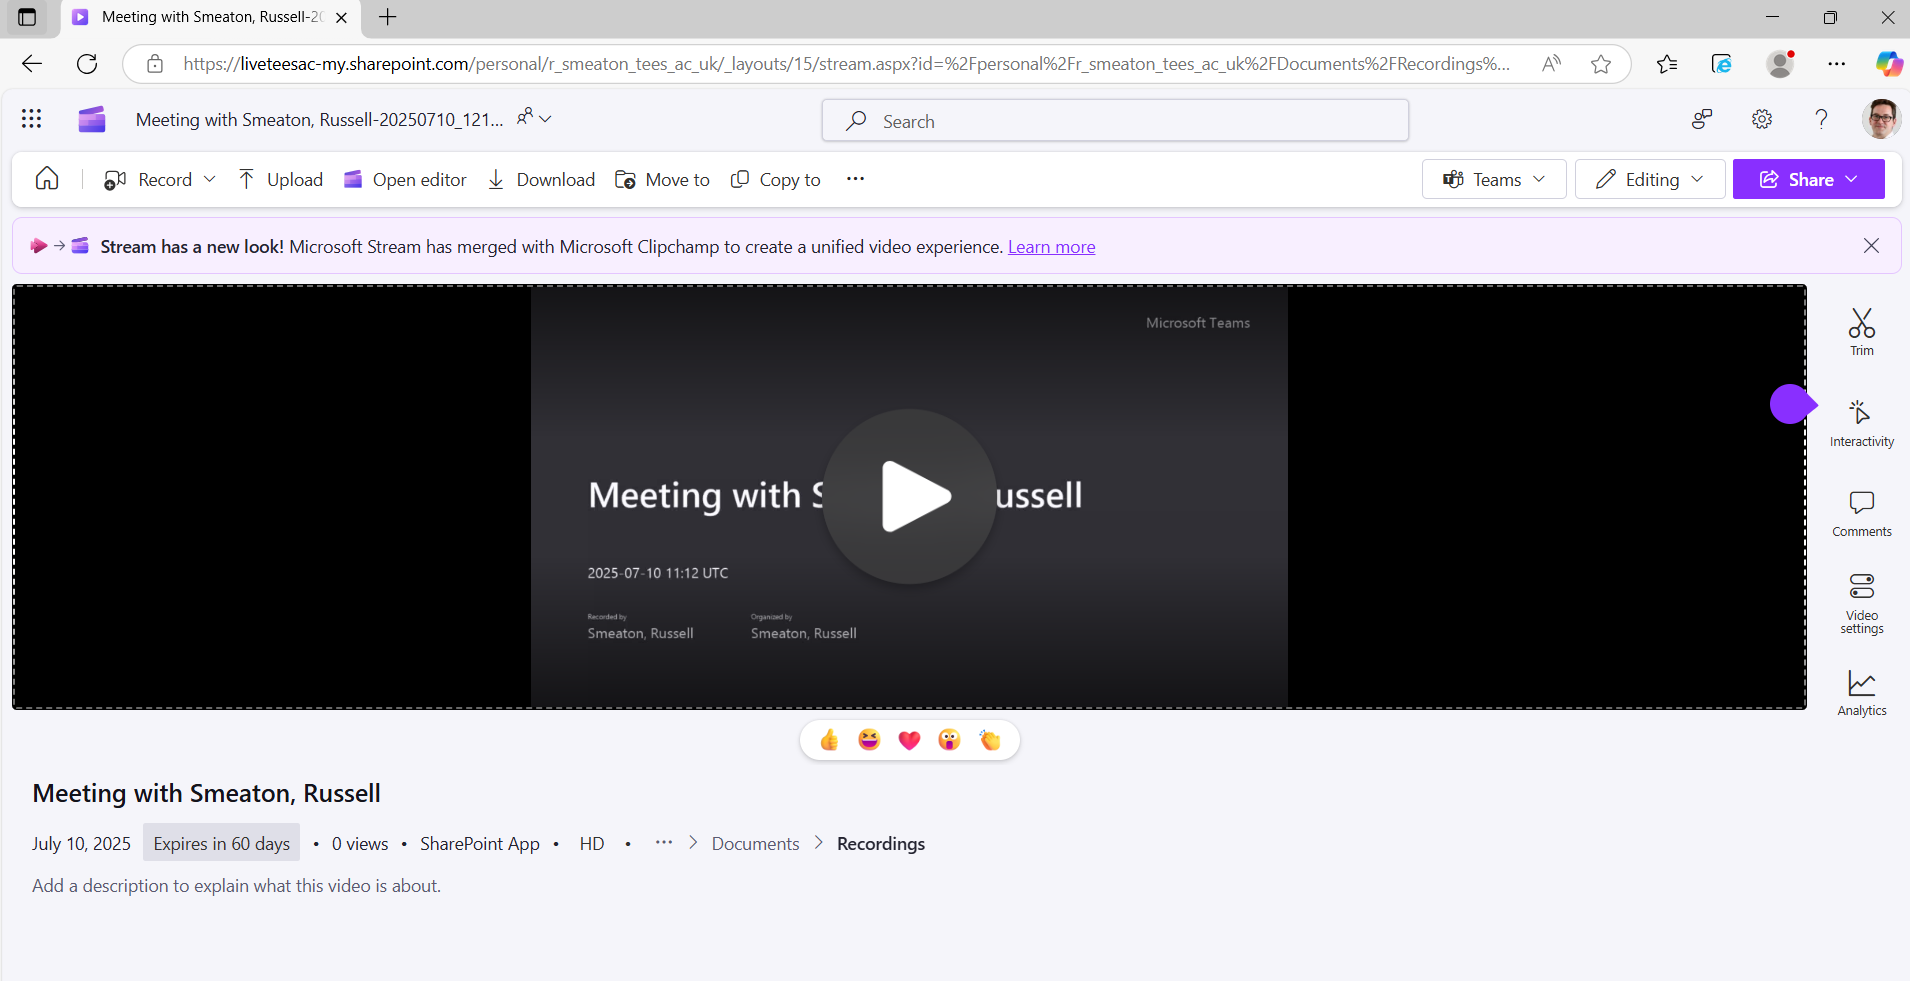This screenshot has width=1910, height=981.
Task: Refresh the browser page
Action: (x=87, y=64)
